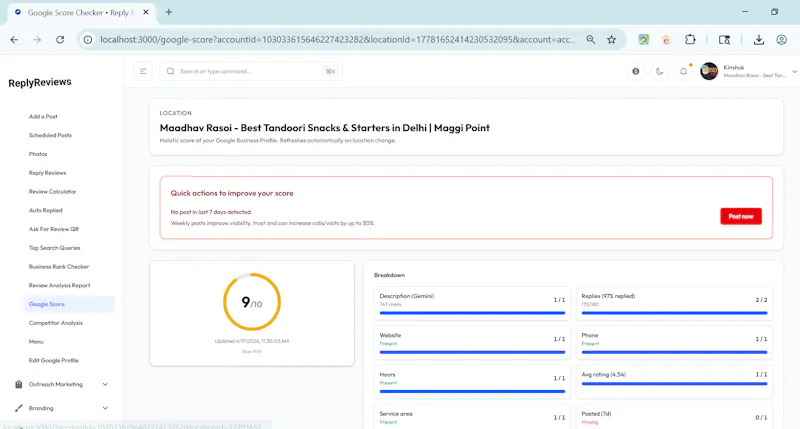
Task: Focus the Search or type command field
Action: pyautogui.click(x=251, y=71)
